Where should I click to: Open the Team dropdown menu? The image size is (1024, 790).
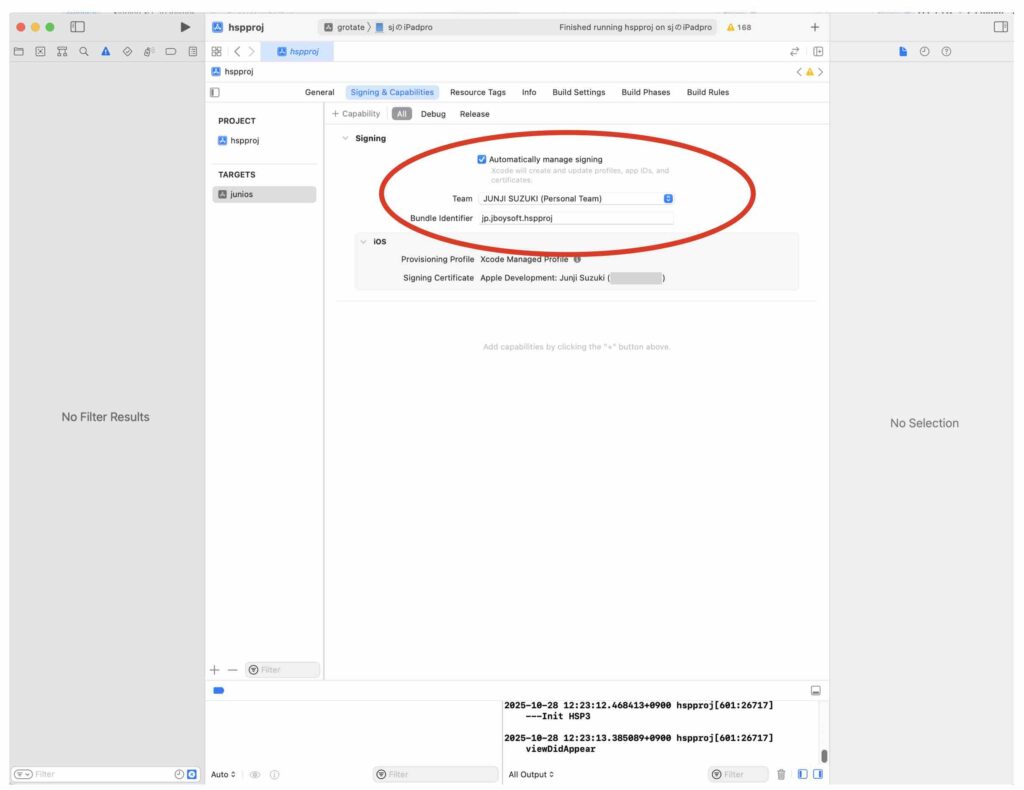(x=668, y=198)
